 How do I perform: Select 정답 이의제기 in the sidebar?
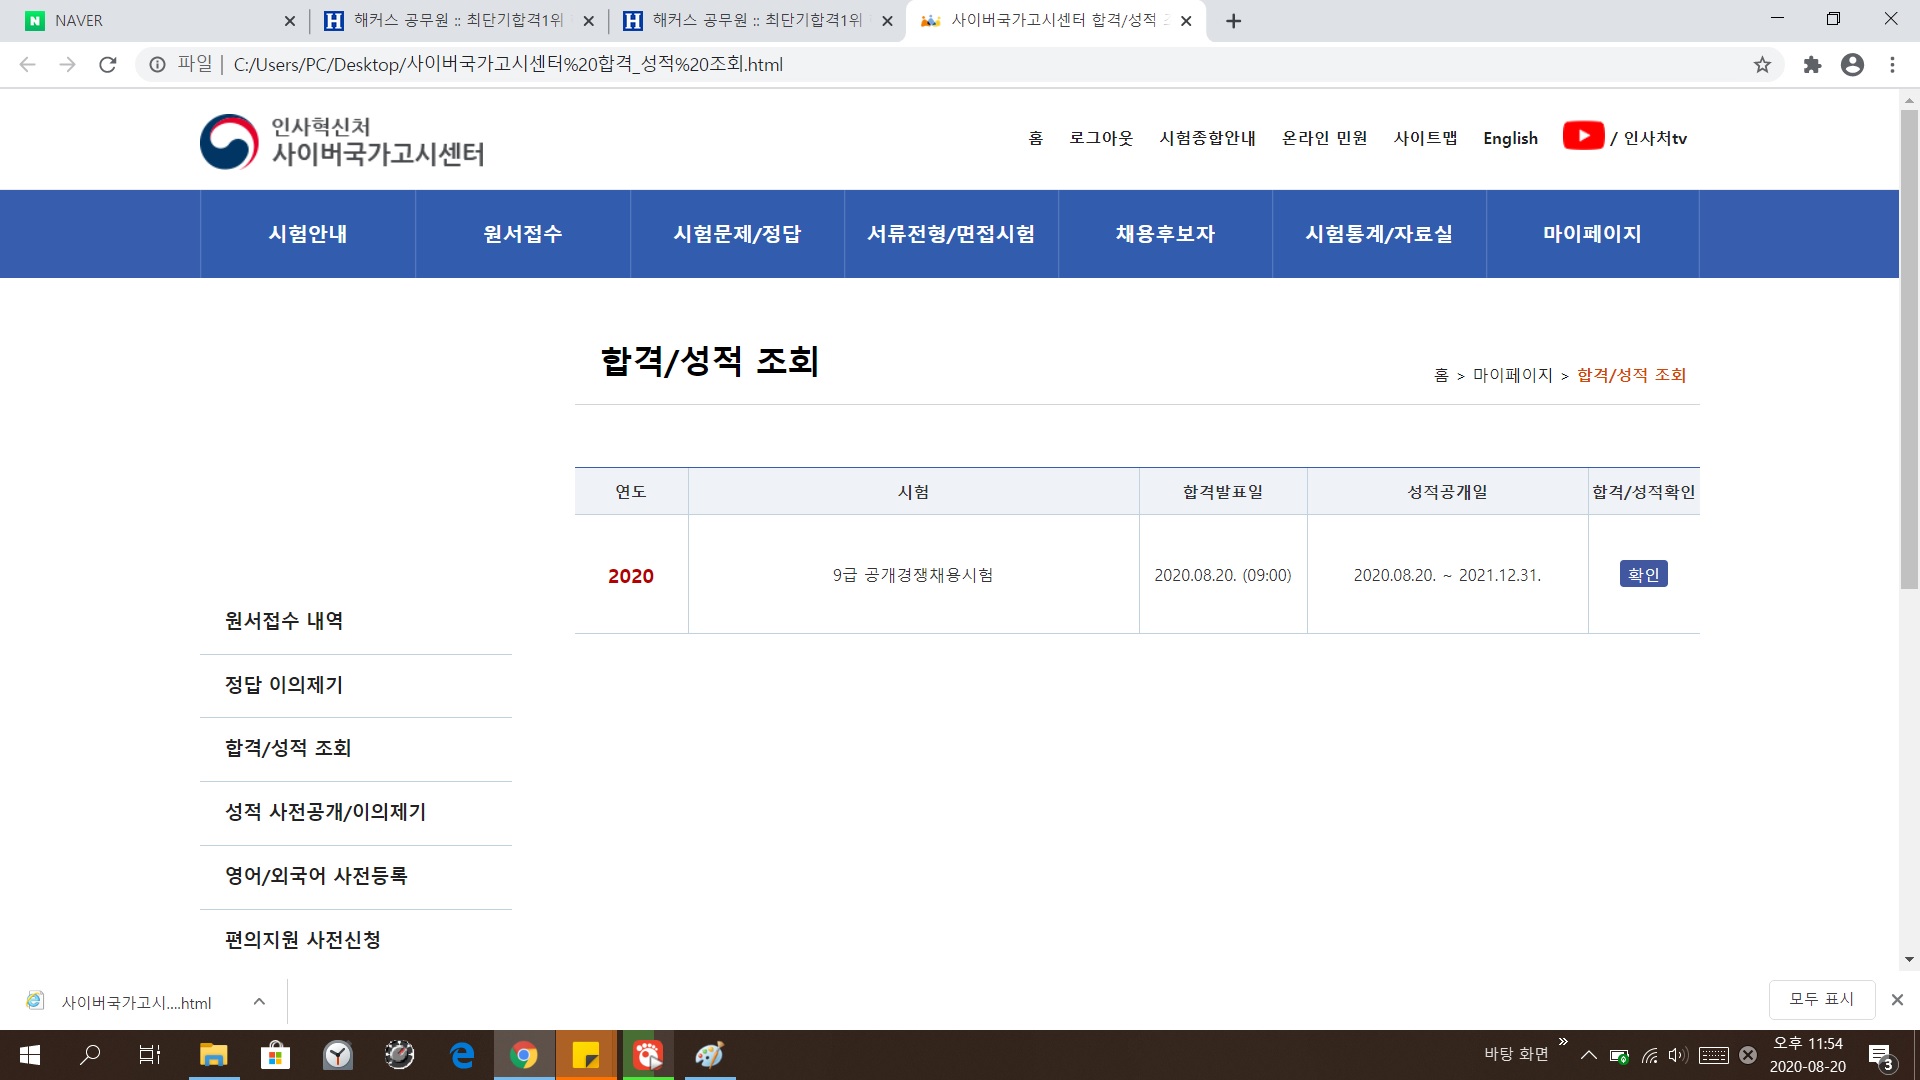coord(284,685)
